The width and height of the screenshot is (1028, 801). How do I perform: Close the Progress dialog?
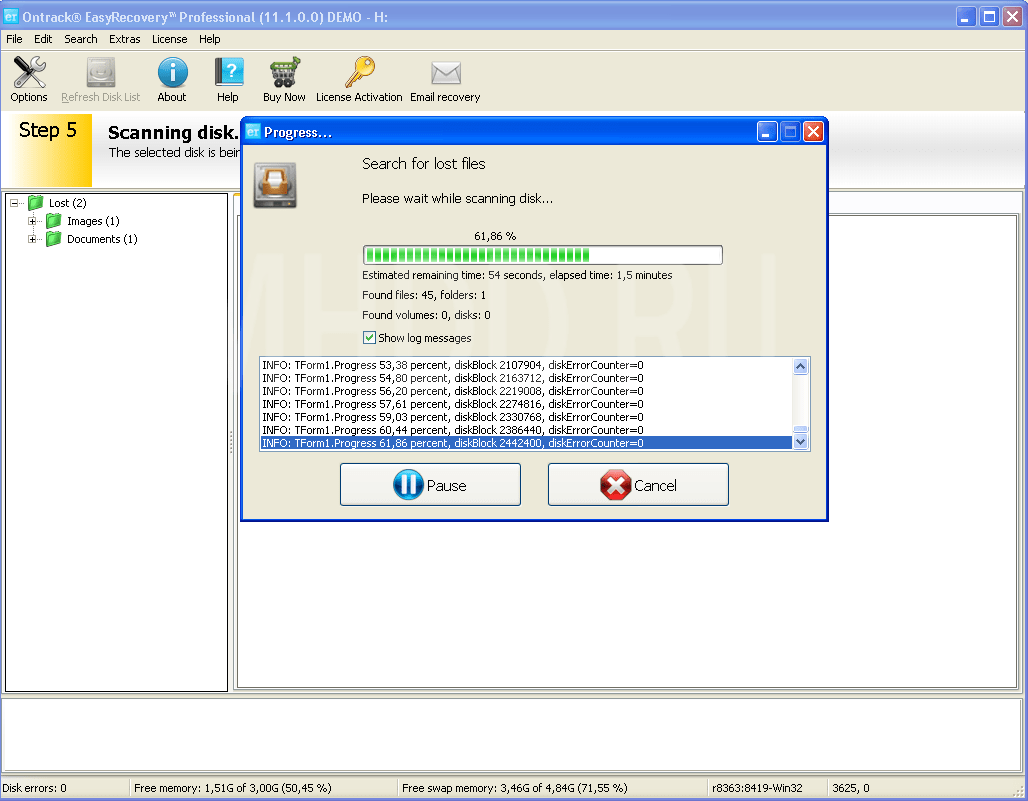click(x=814, y=132)
